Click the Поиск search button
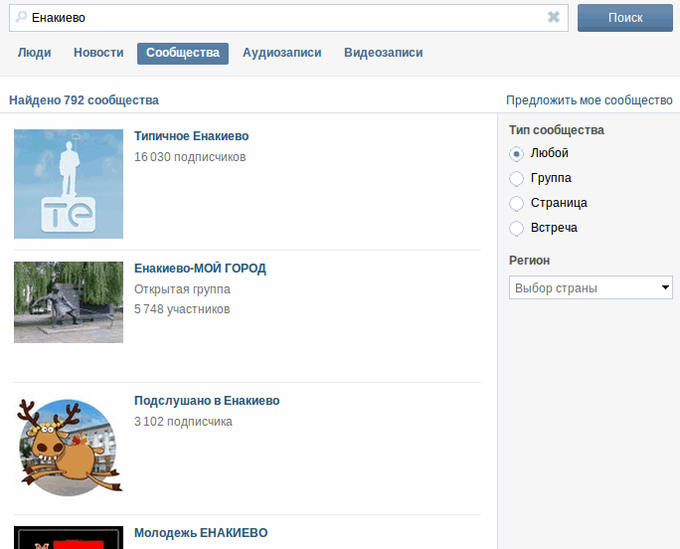 coord(625,18)
